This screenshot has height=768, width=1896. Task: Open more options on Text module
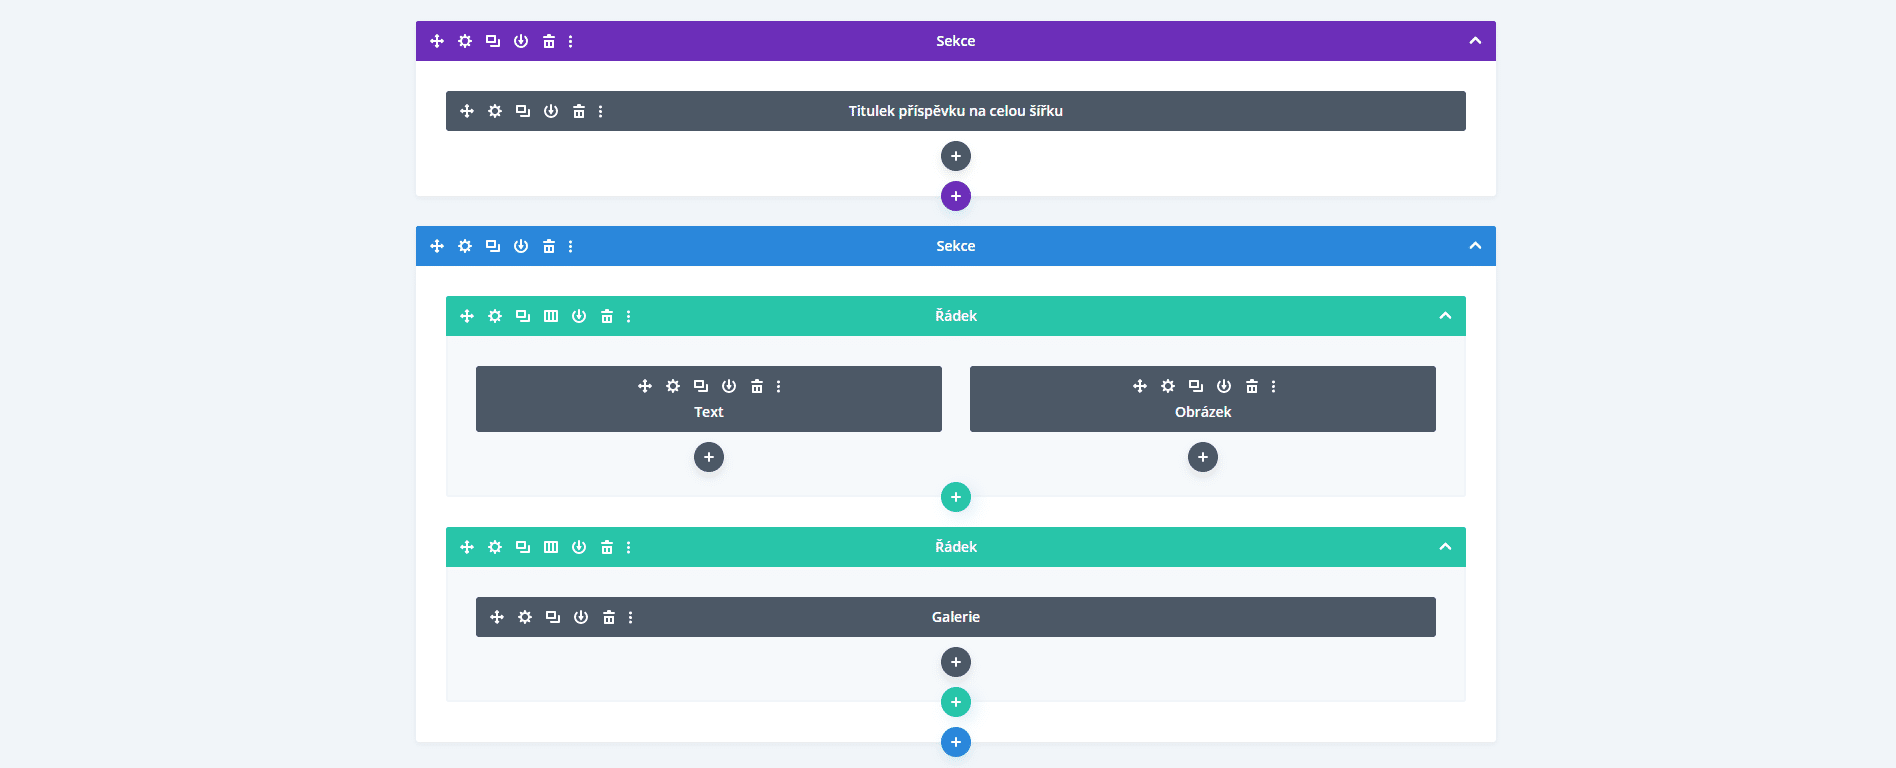pos(779,386)
